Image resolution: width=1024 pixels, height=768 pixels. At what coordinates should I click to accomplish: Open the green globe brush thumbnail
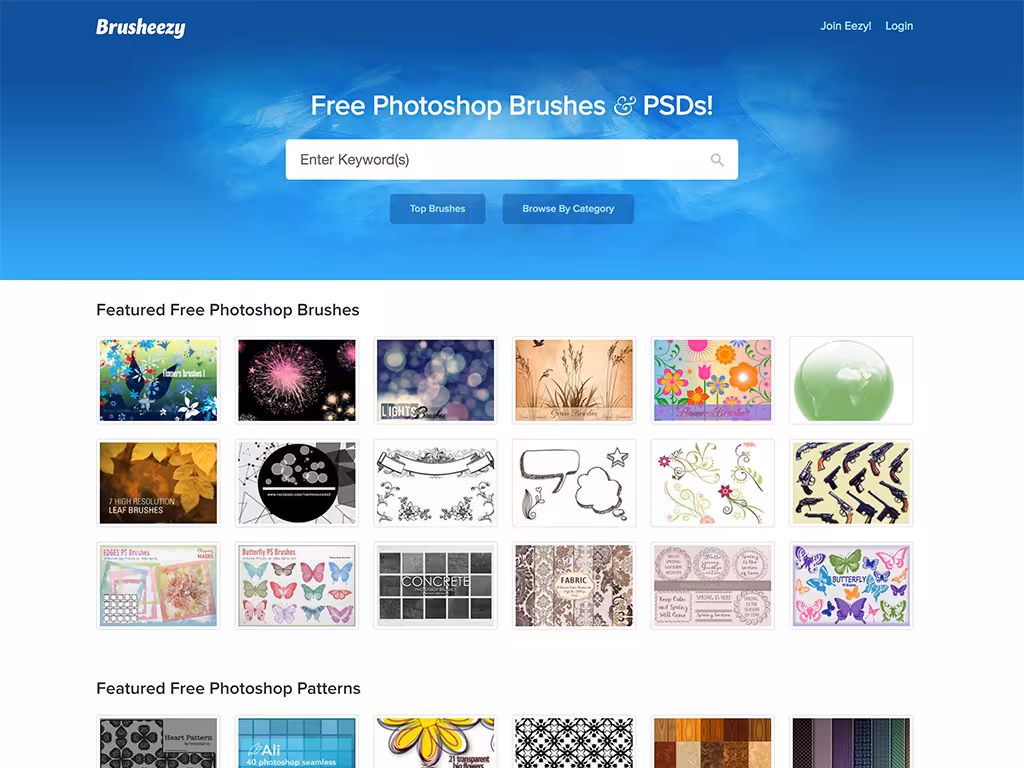851,380
